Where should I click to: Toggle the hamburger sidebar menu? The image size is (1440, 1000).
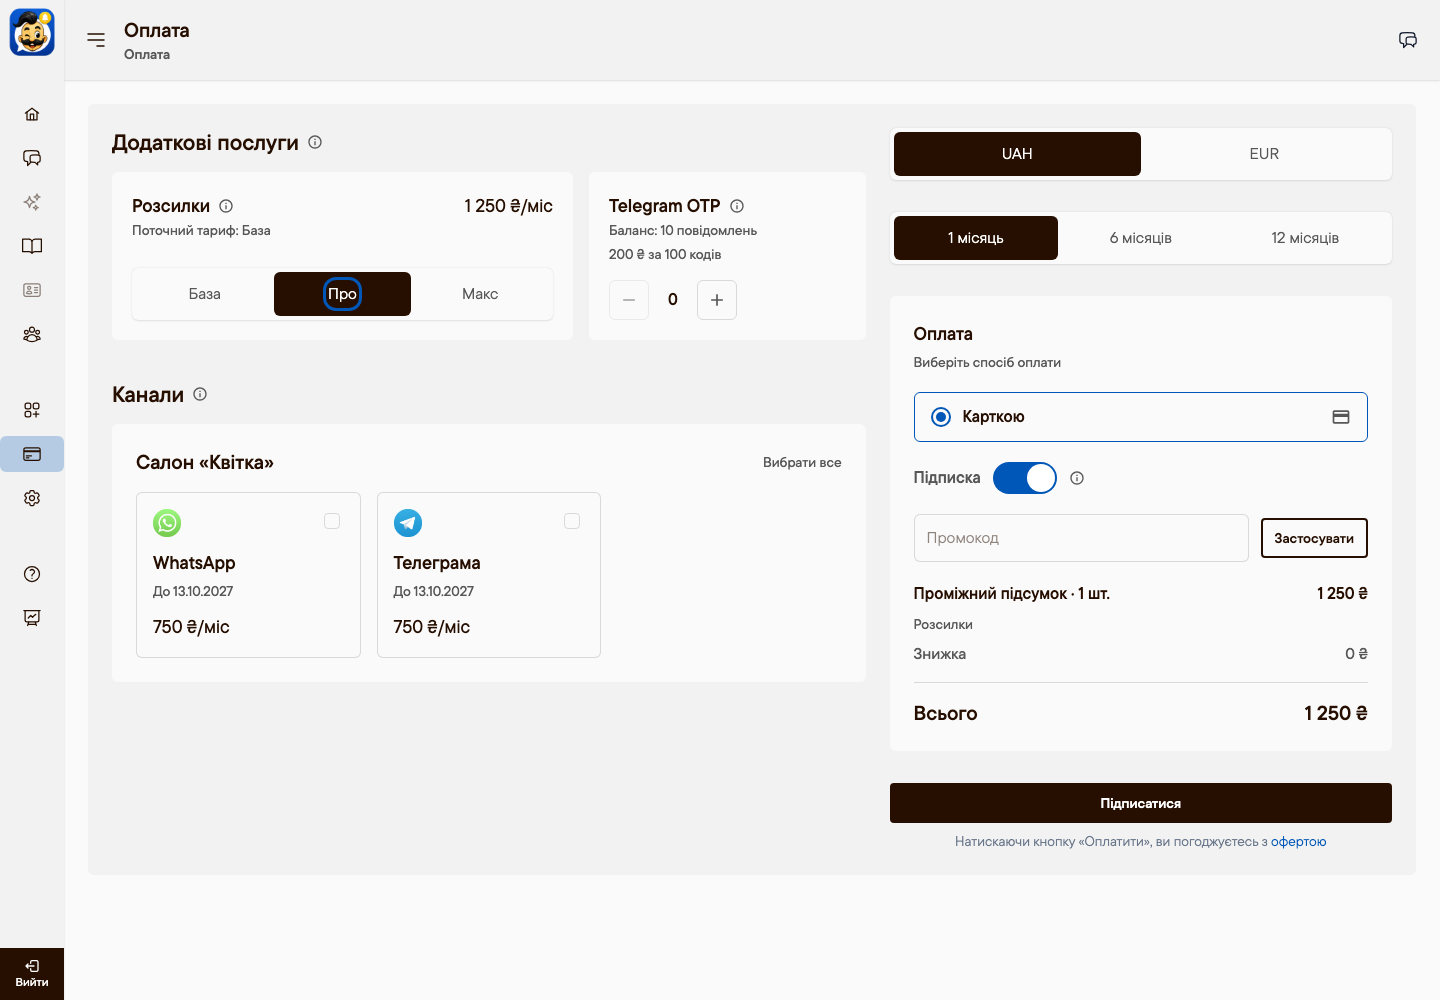click(x=96, y=40)
